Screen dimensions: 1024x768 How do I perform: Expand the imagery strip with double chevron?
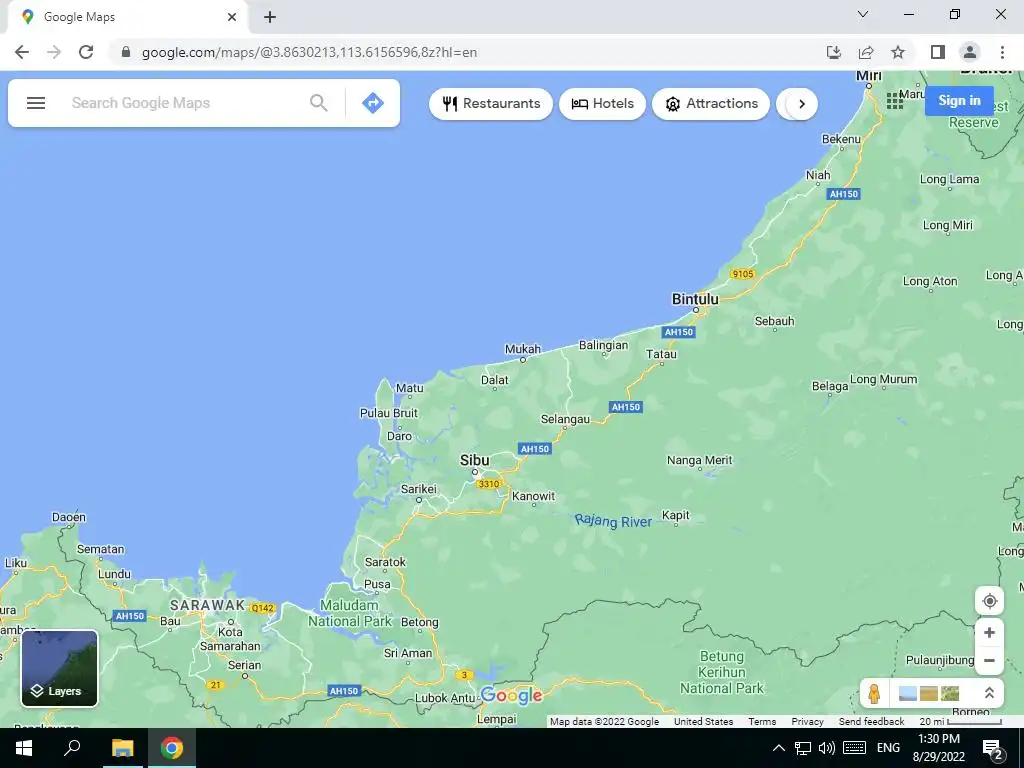[989, 693]
